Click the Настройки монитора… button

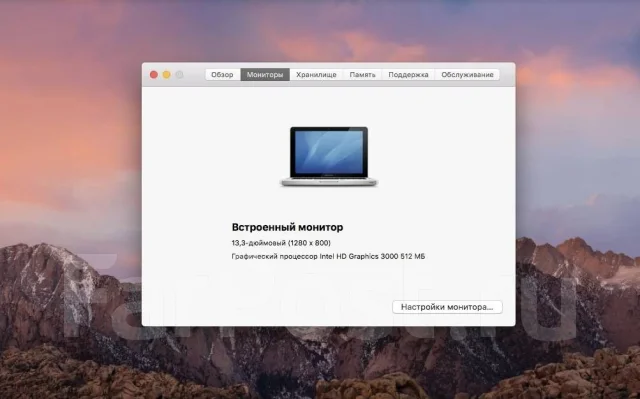(x=447, y=307)
